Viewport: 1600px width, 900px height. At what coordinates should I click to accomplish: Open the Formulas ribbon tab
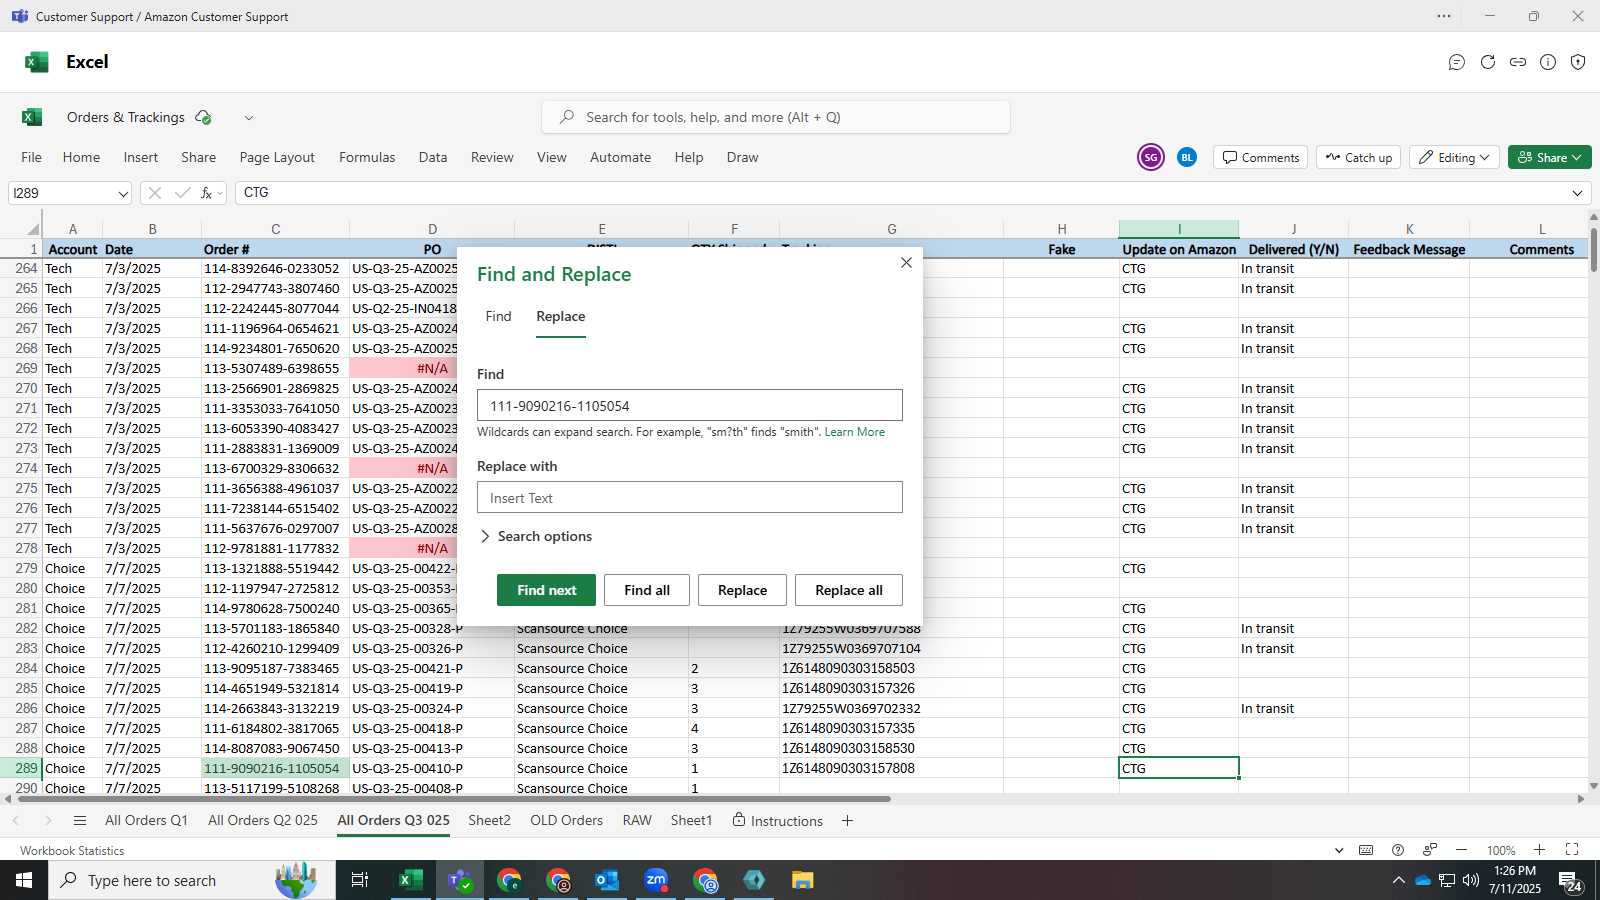[367, 157]
